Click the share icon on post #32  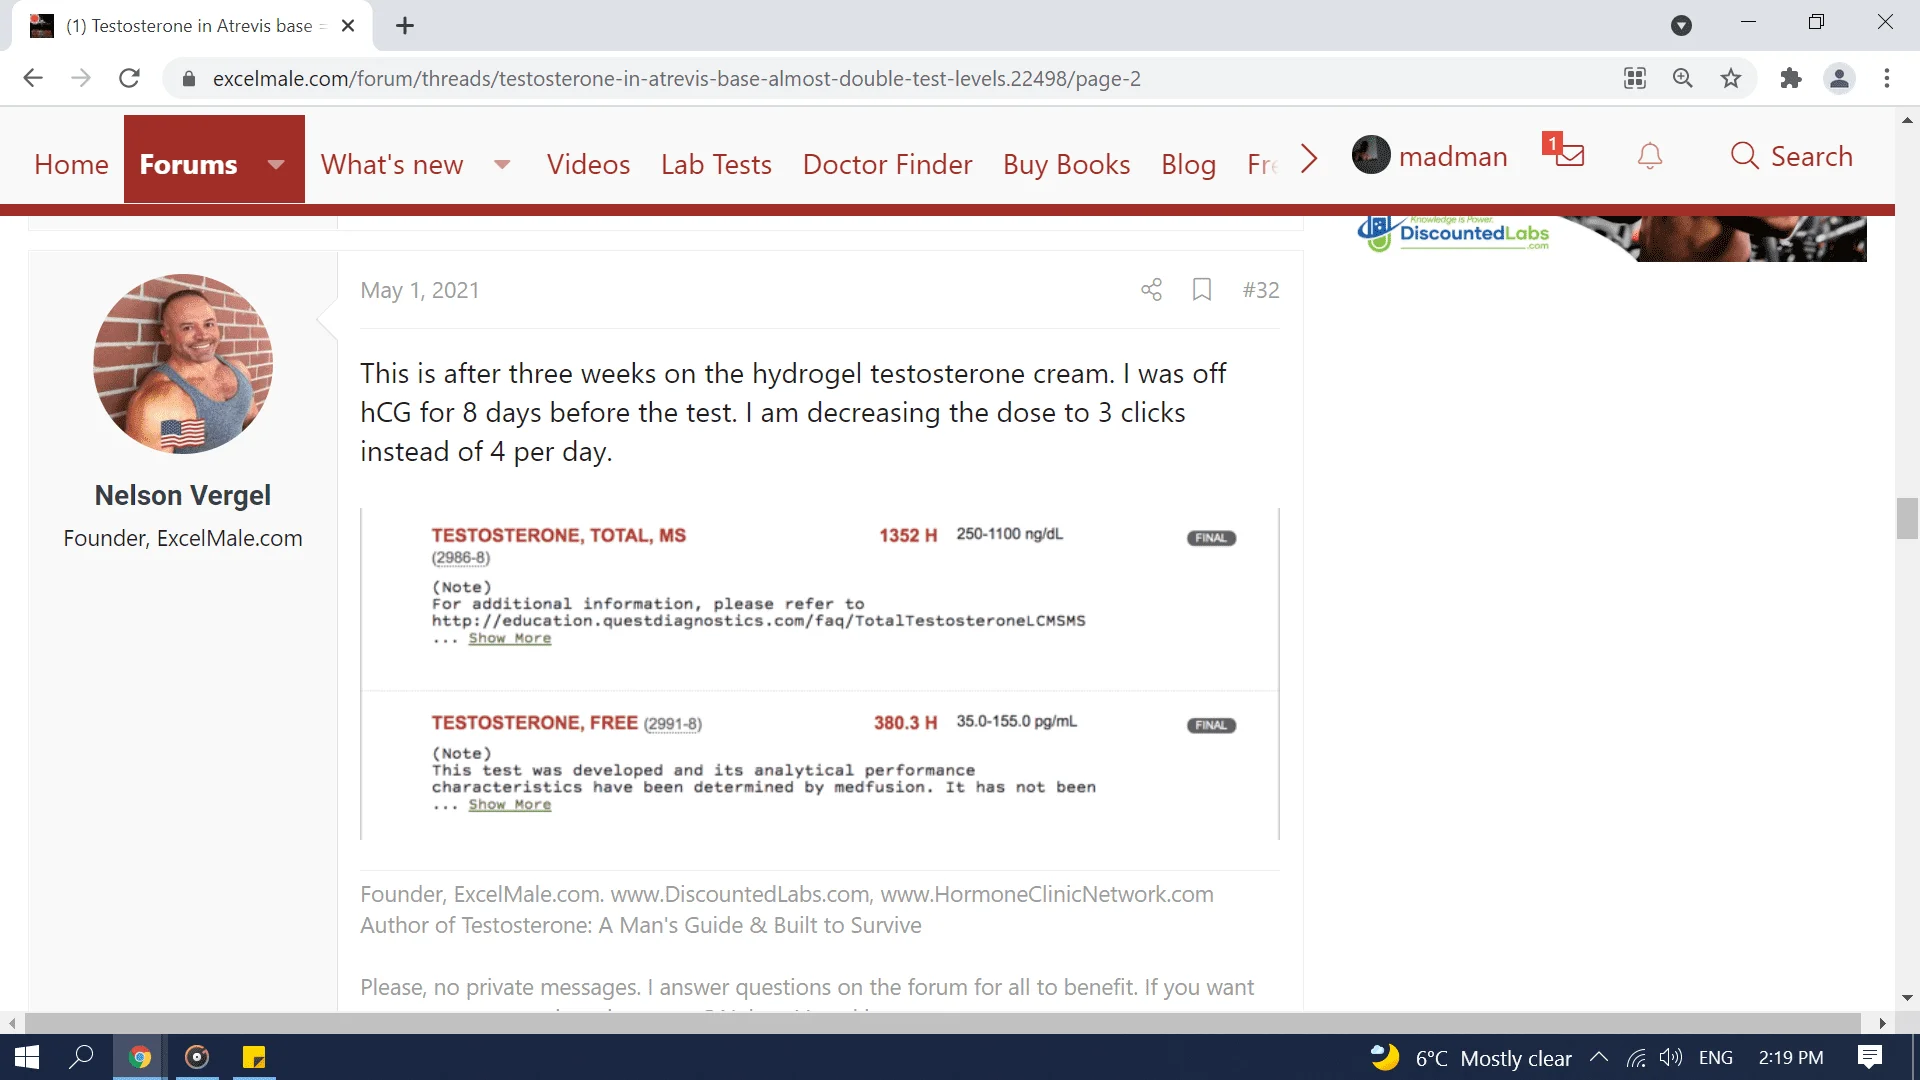1151,290
